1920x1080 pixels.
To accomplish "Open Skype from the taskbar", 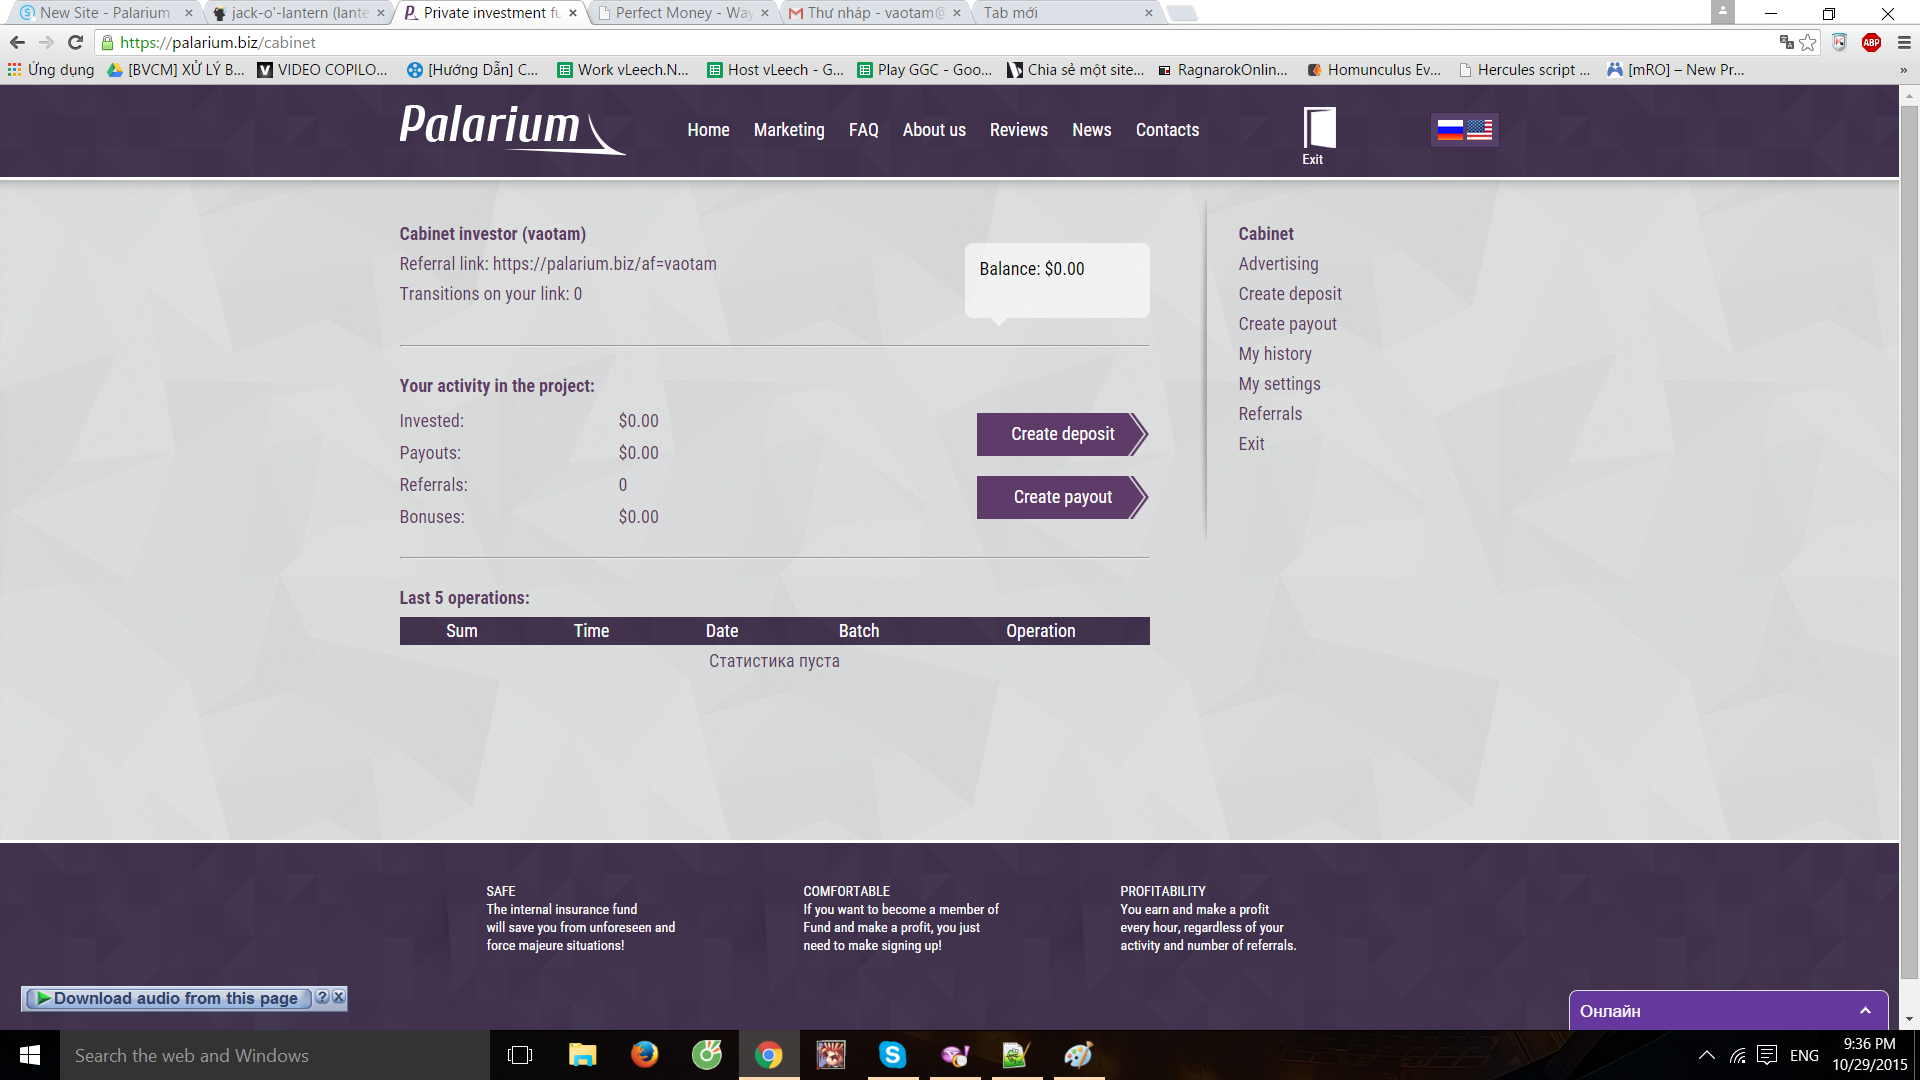I will click(x=892, y=1055).
